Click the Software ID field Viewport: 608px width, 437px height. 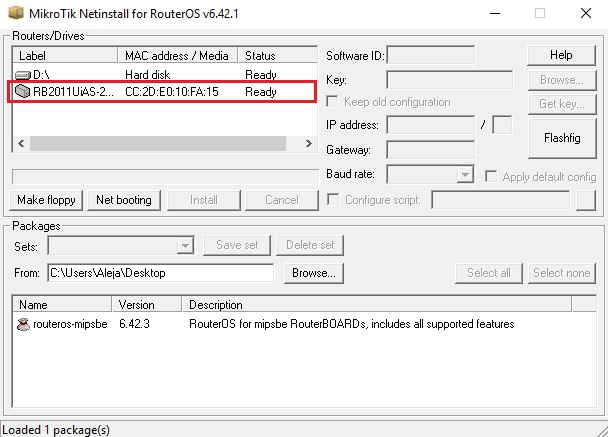(430, 55)
